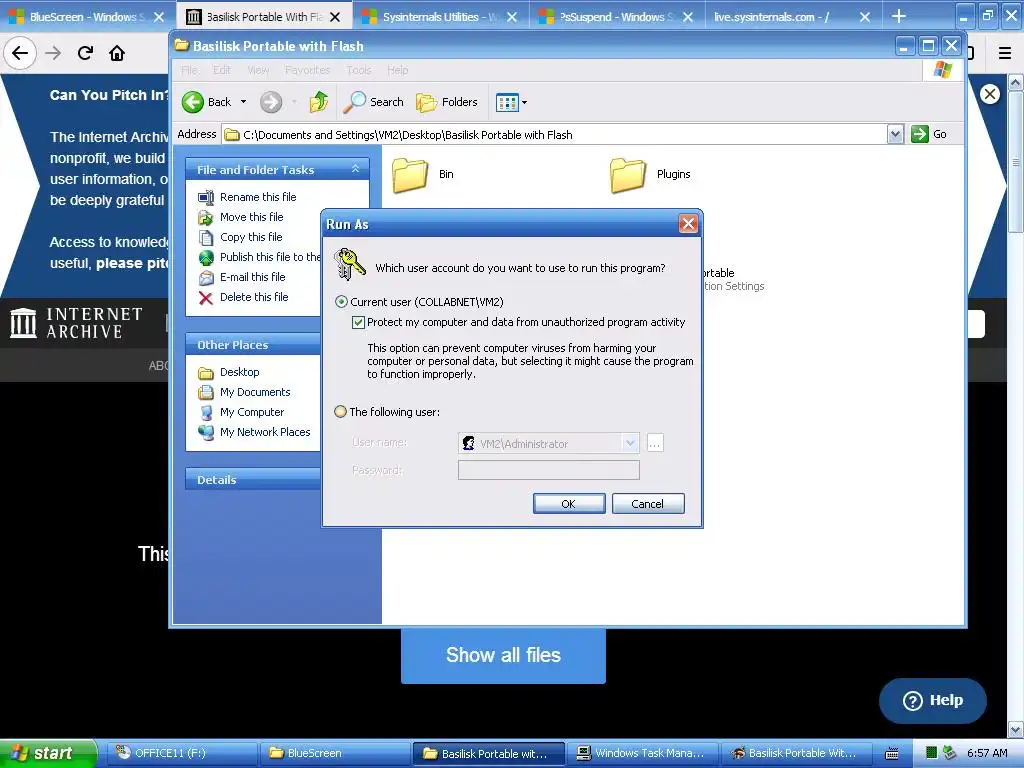Viewport: 1024px width, 768px height.
Task: Open the View menu in Explorer
Action: [258, 70]
